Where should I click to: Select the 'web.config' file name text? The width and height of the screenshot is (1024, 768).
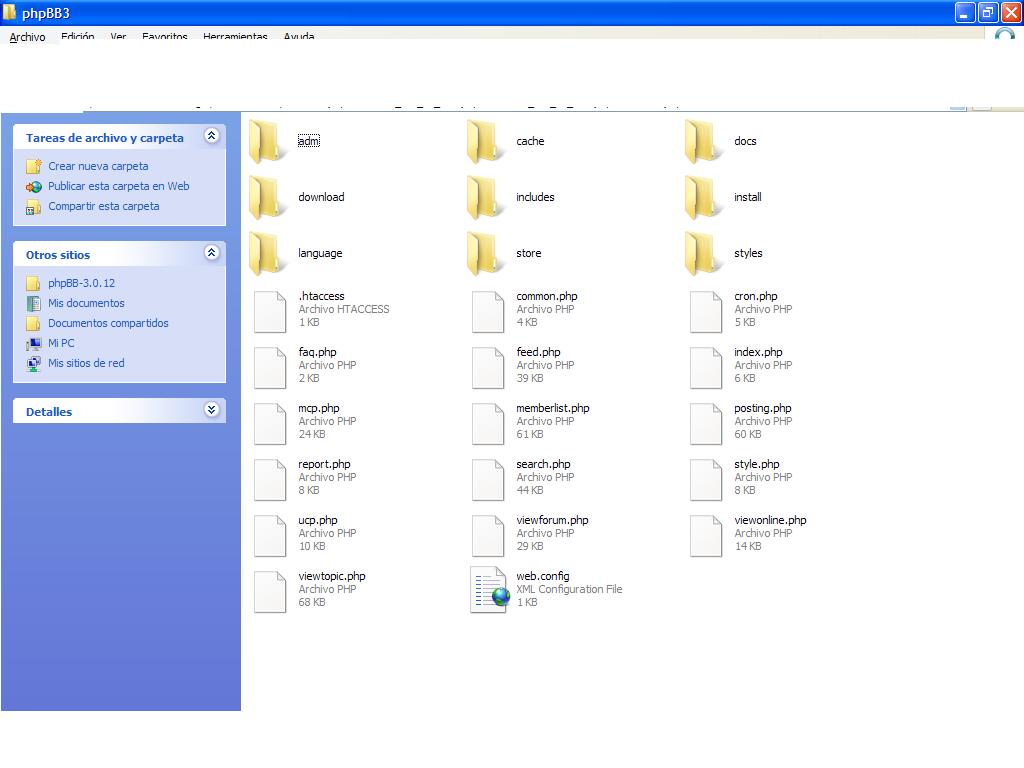pos(543,576)
